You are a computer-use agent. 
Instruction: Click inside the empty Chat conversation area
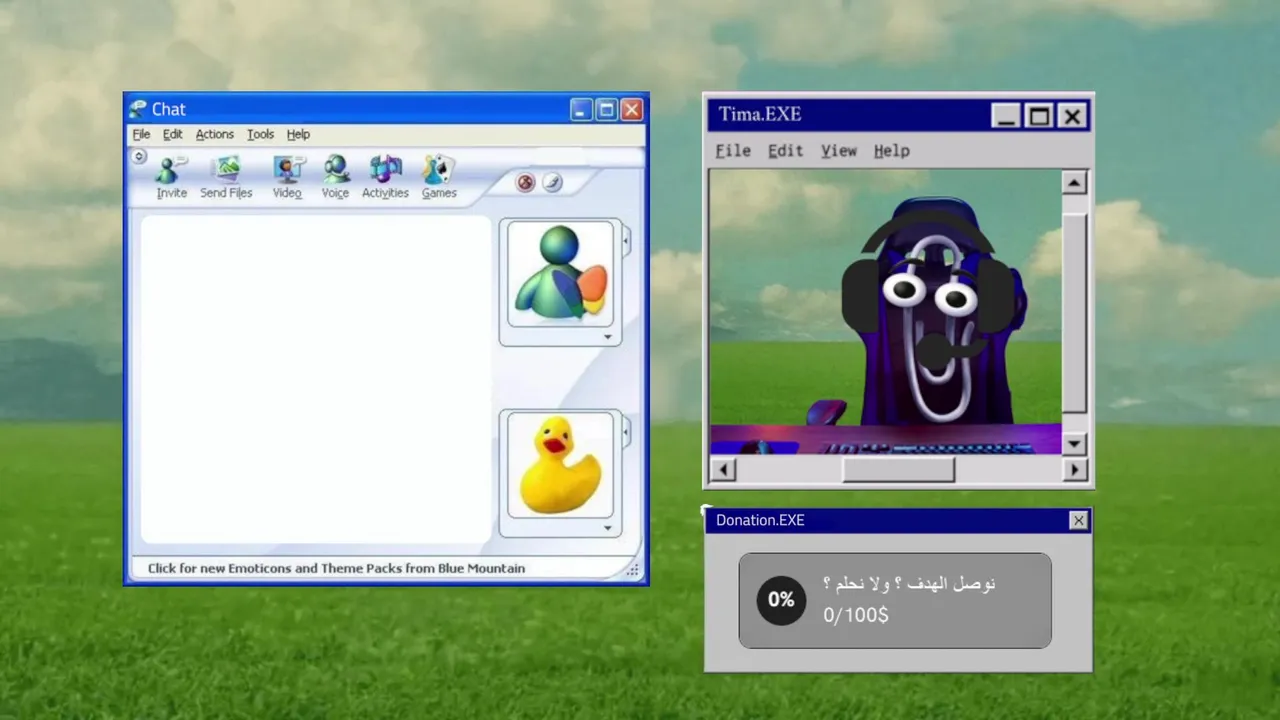click(x=315, y=380)
